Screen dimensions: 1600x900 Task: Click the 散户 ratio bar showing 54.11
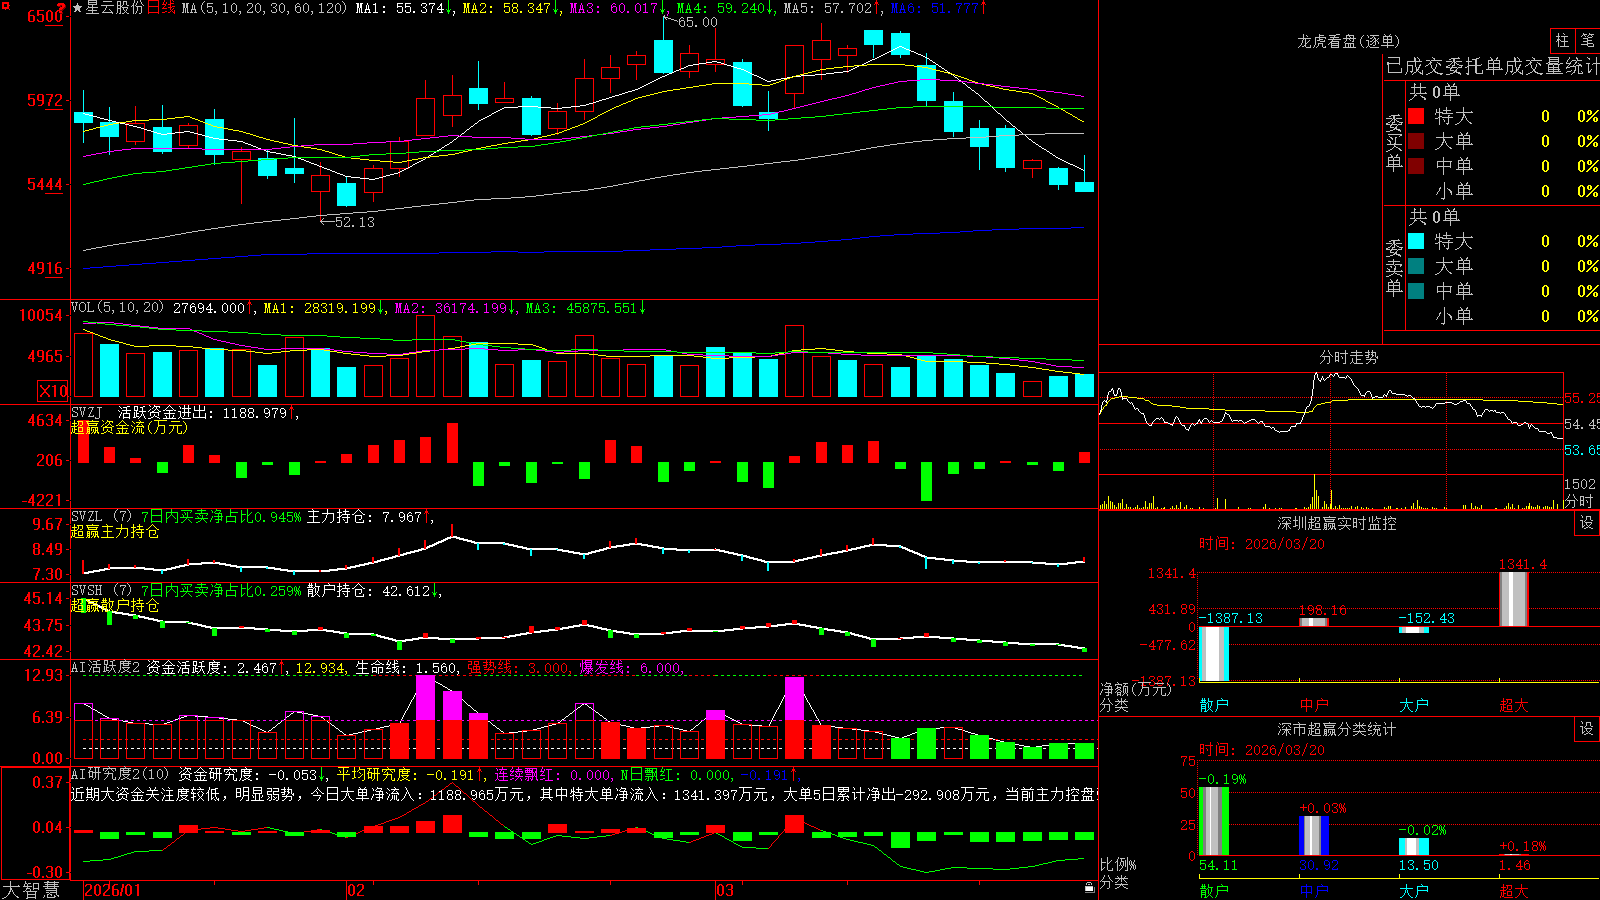[1214, 821]
